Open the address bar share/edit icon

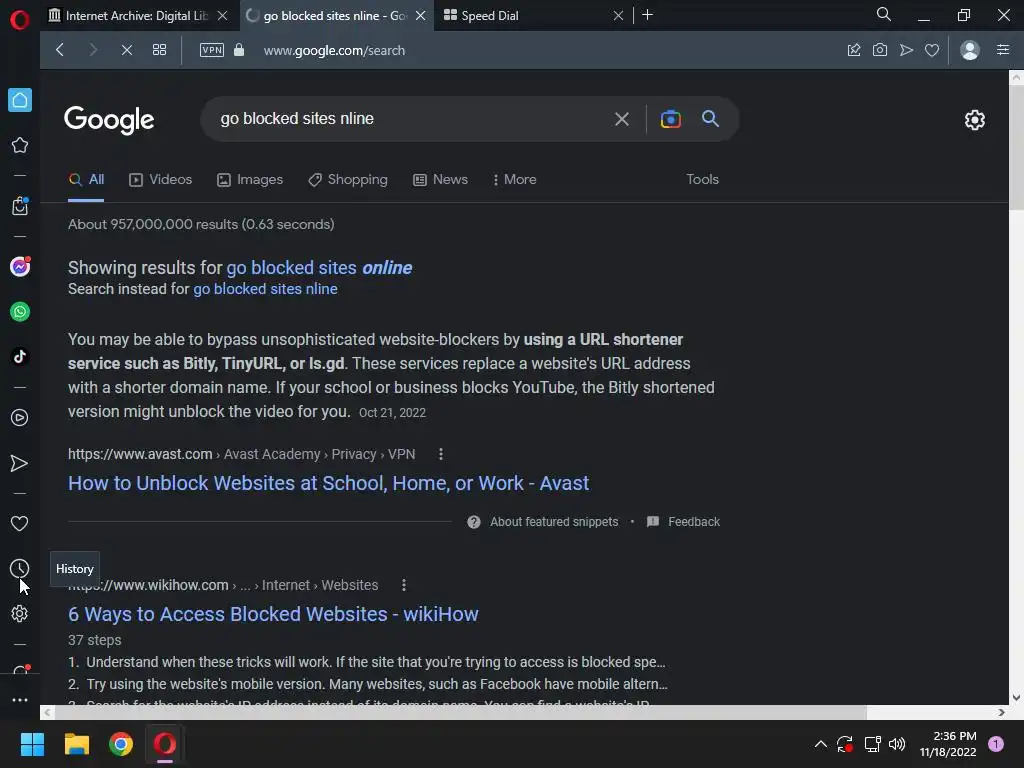[x=854, y=50]
